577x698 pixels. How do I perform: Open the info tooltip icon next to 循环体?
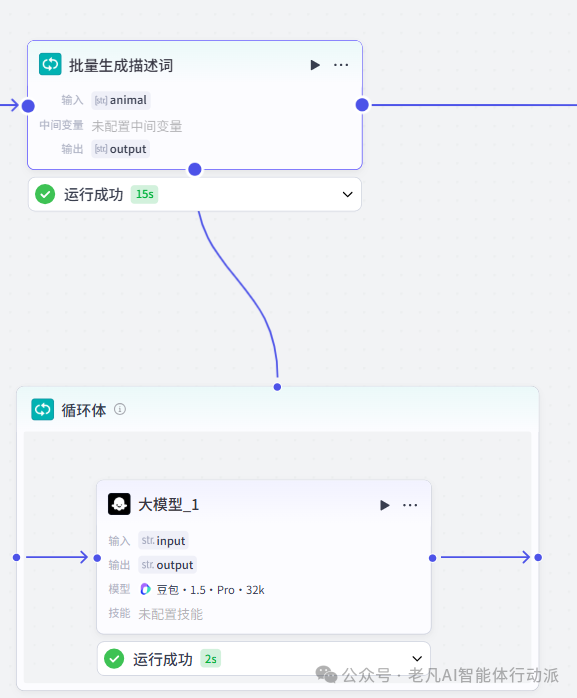point(120,409)
